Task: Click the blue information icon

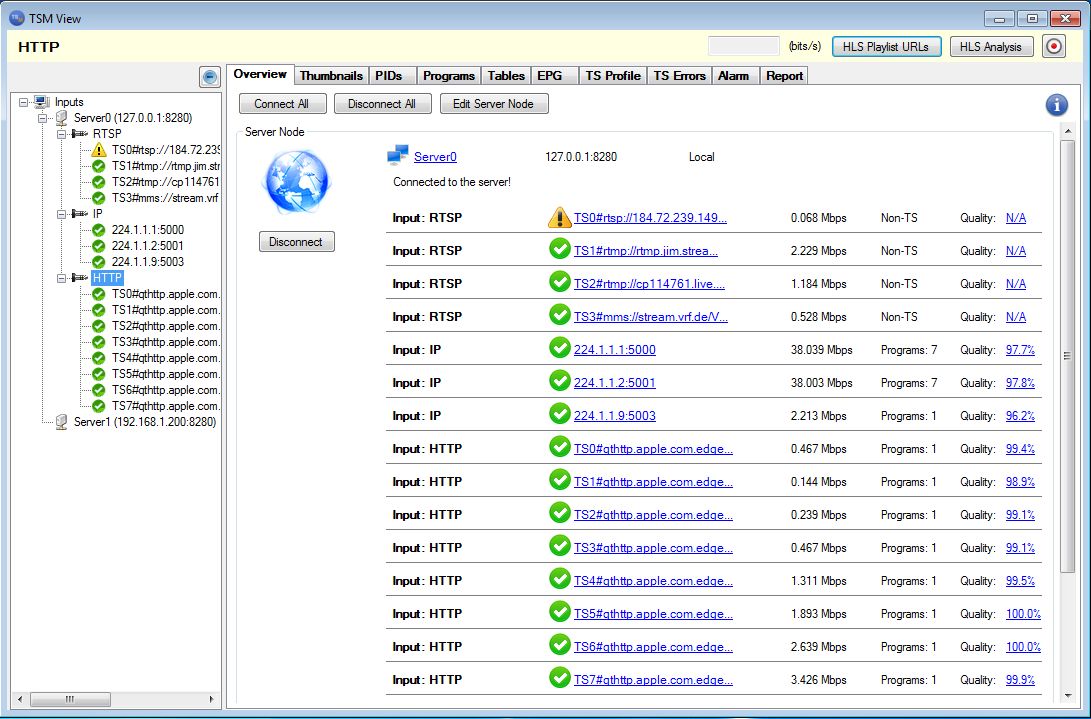Action: [1056, 105]
